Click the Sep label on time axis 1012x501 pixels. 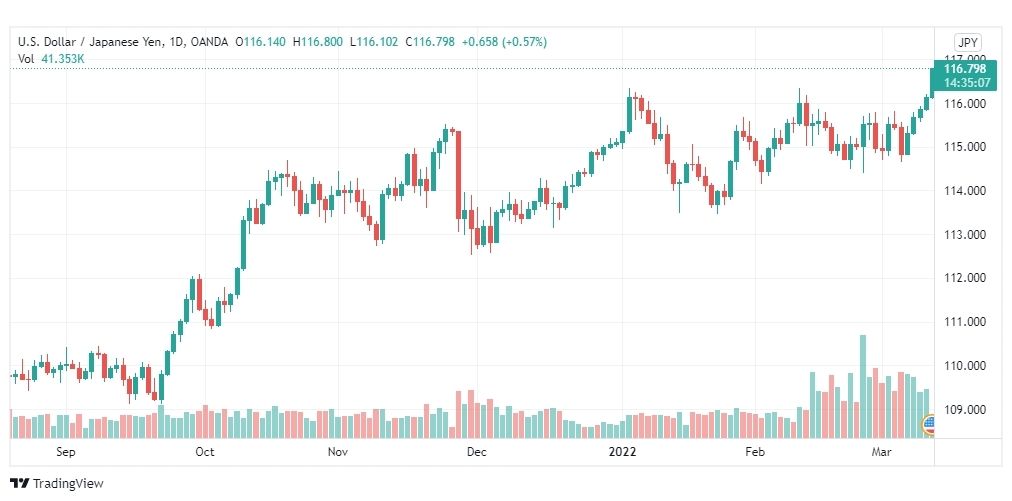(66, 452)
